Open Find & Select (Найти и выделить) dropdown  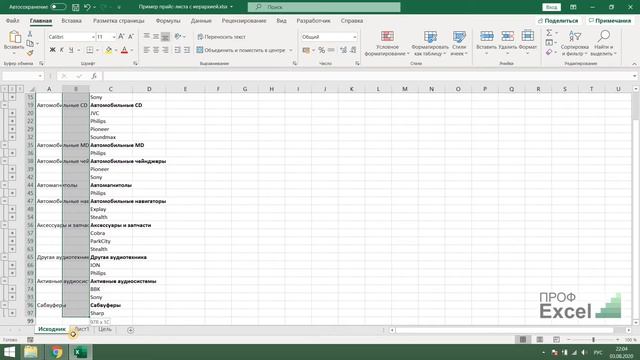603,43
